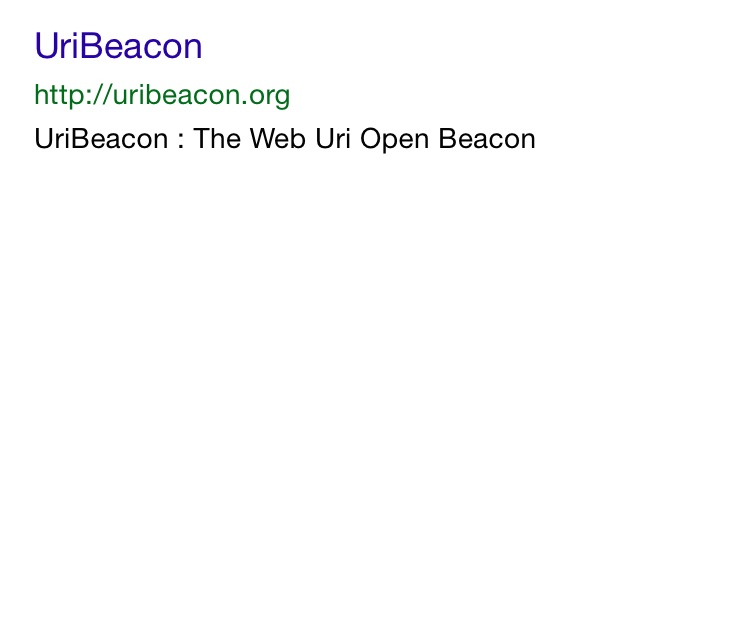Screen dimensions: 738x618
Task: Click the 'http://' prefix of green URL
Action: coord(72,95)
